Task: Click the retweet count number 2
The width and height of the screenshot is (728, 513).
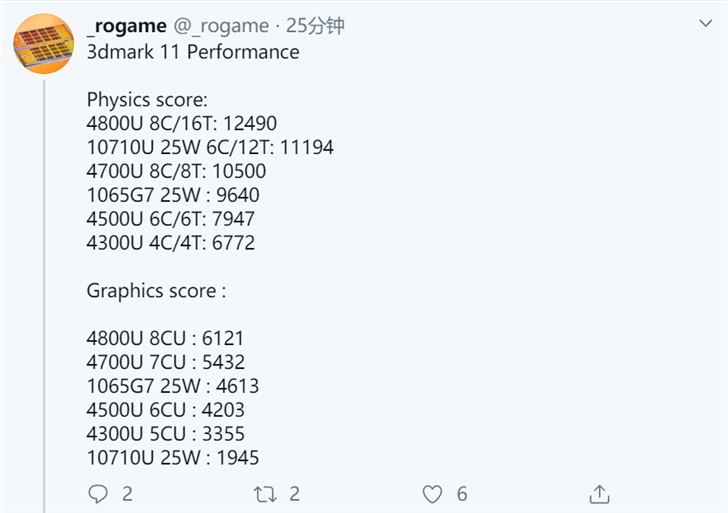Action: click(294, 493)
